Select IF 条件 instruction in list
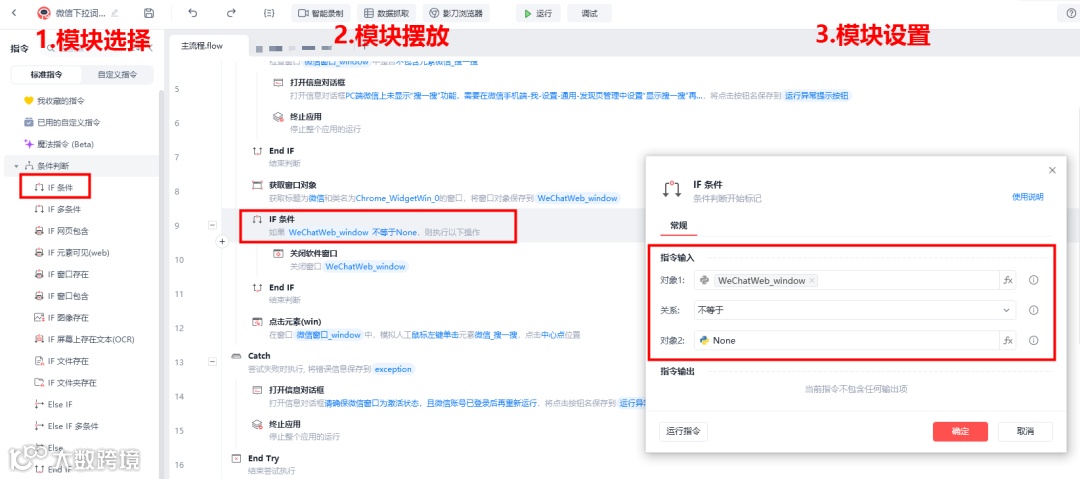 point(55,187)
